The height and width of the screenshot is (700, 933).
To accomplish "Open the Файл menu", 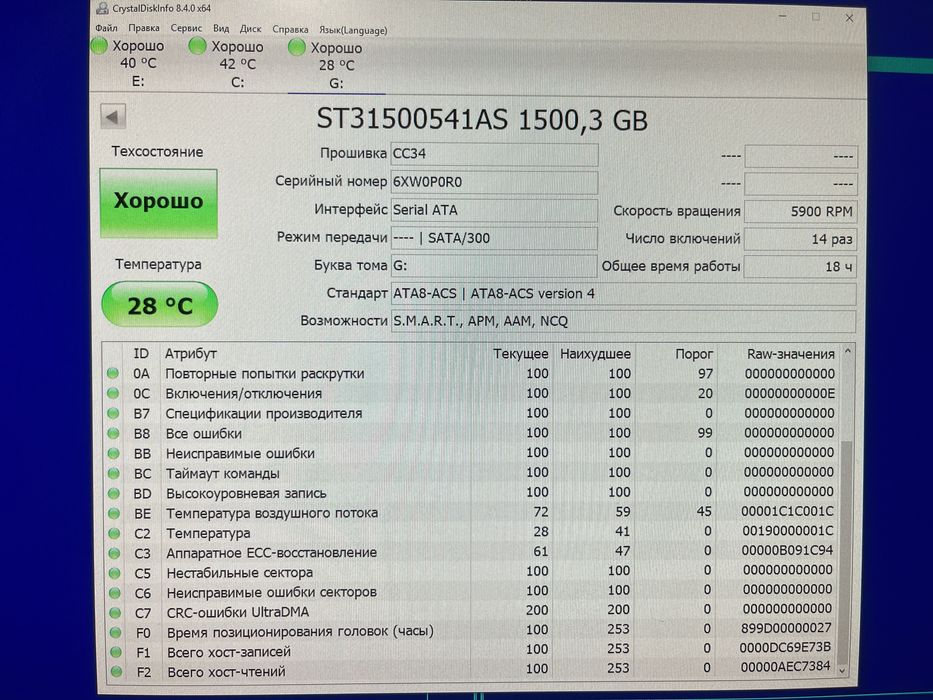I will tap(106, 27).
